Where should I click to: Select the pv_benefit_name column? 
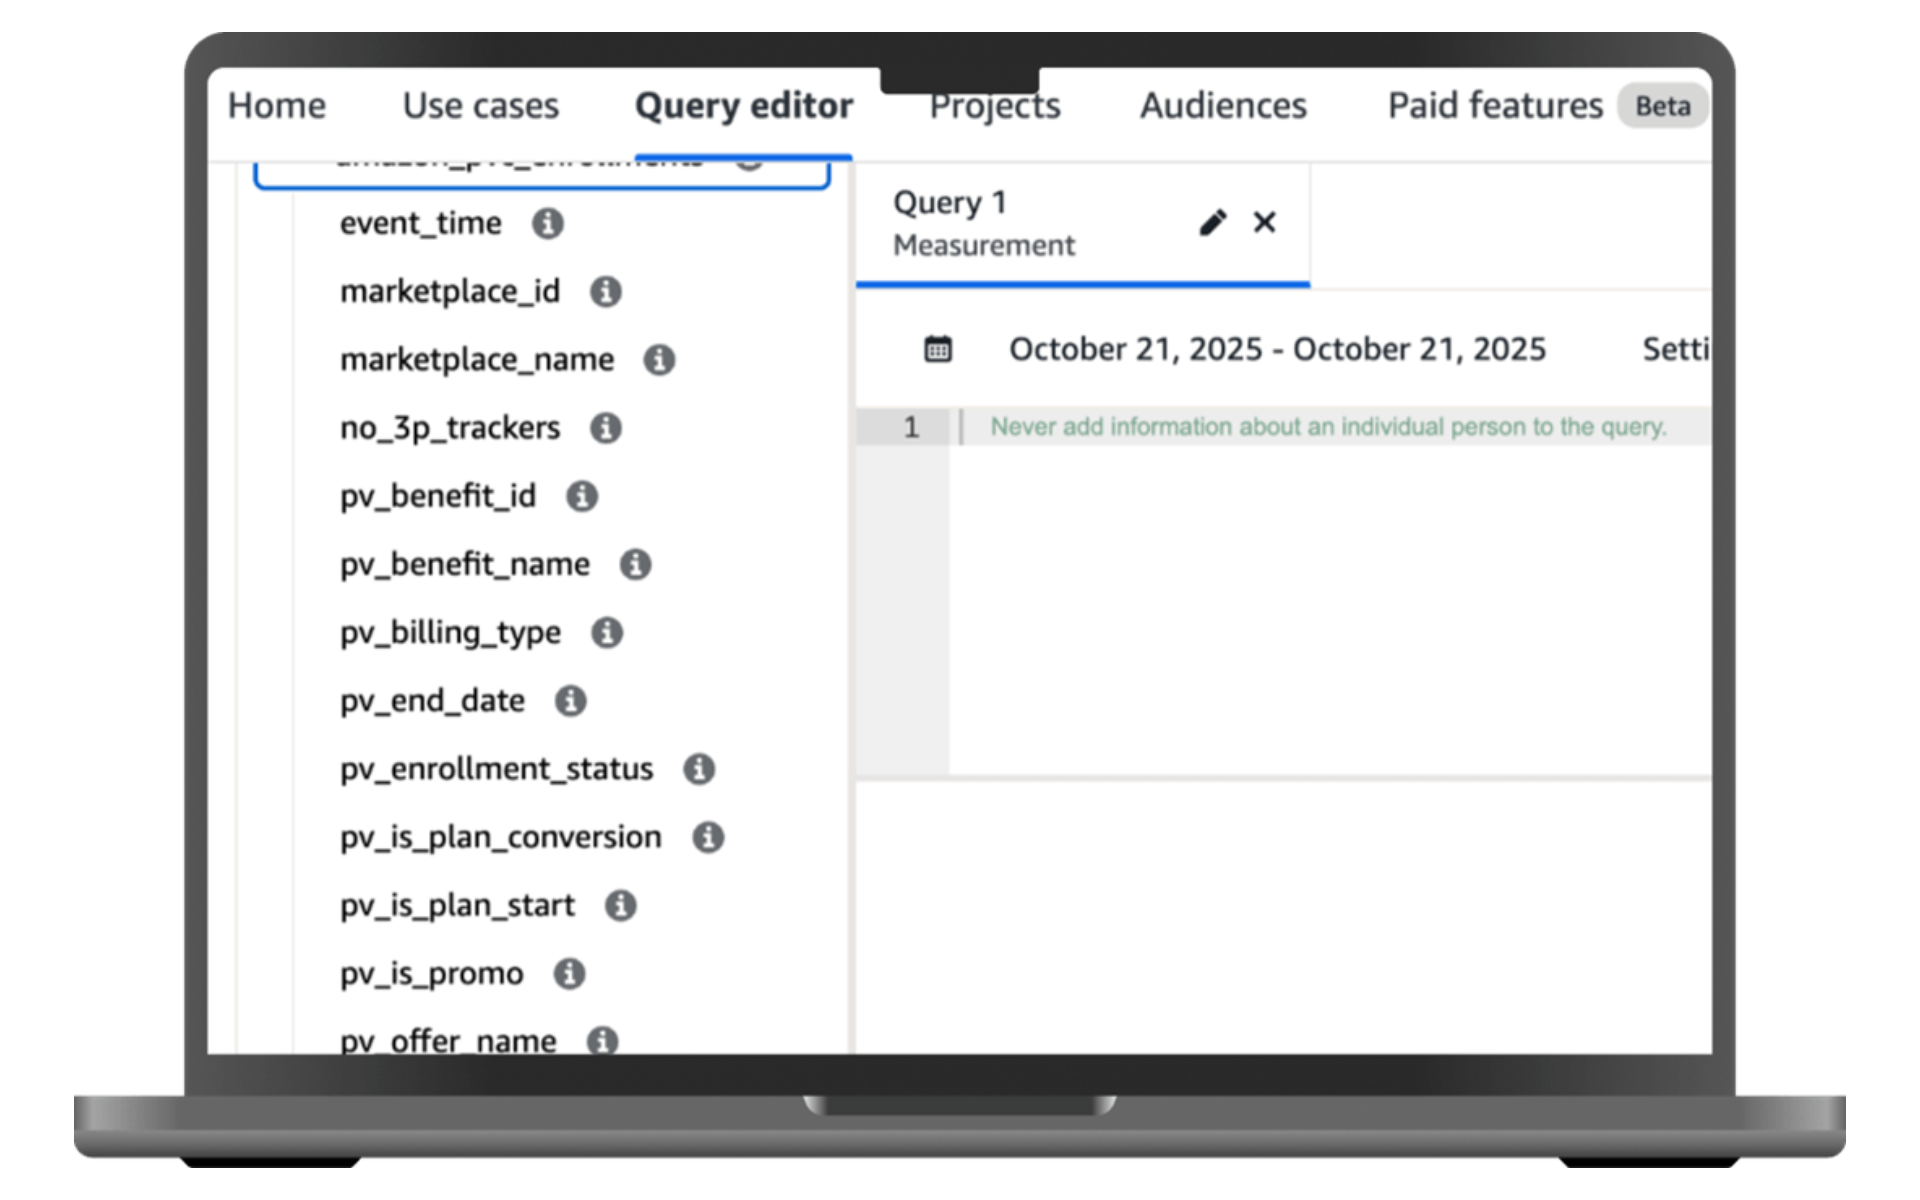tap(464, 565)
